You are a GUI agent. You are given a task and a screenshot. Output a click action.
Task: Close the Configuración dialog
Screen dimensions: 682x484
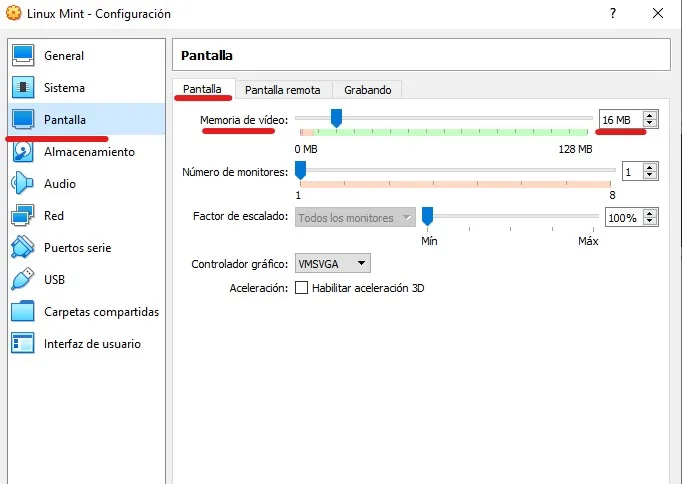[658, 13]
